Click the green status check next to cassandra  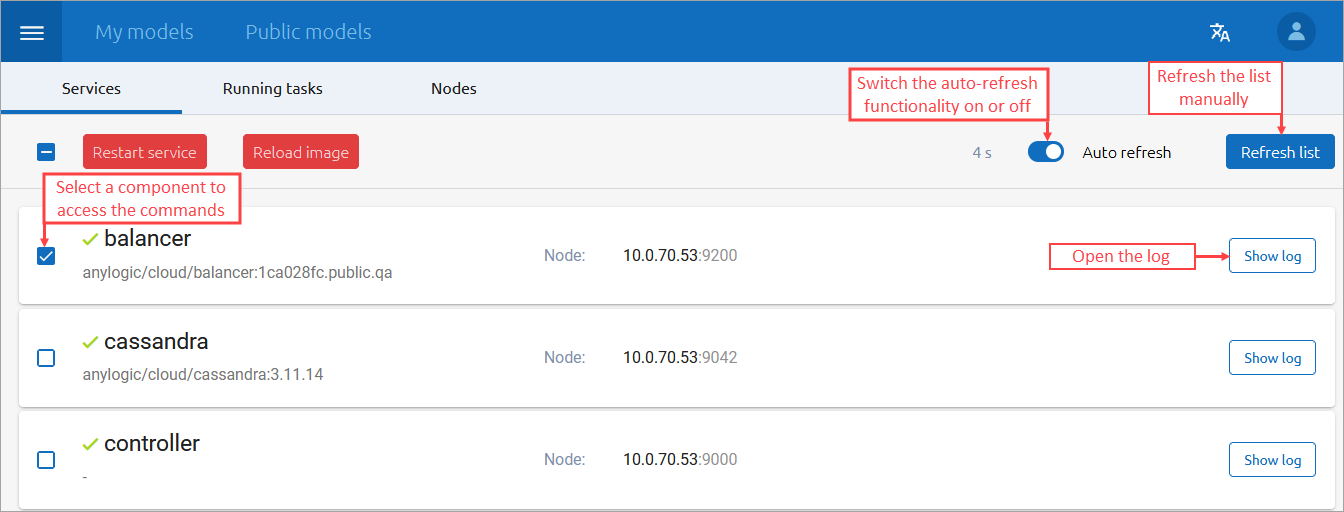(90, 341)
